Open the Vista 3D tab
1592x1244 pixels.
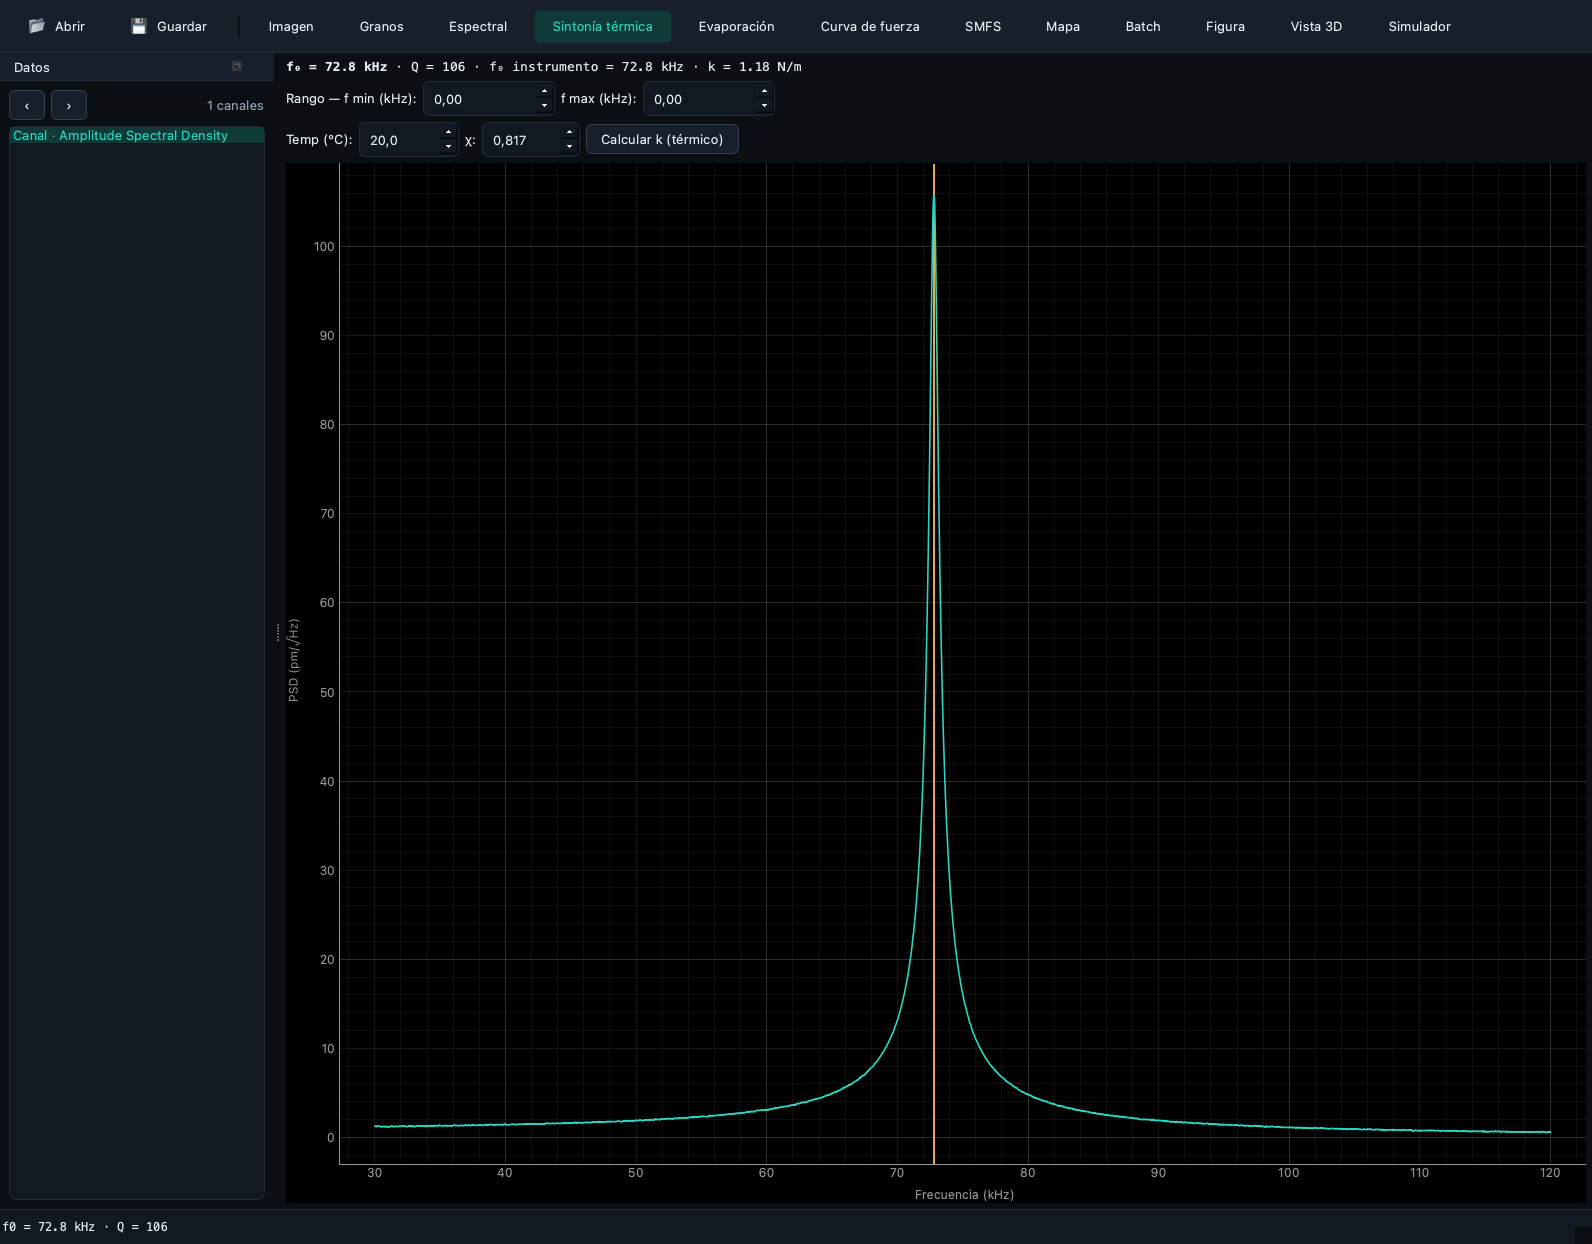coord(1316,26)
